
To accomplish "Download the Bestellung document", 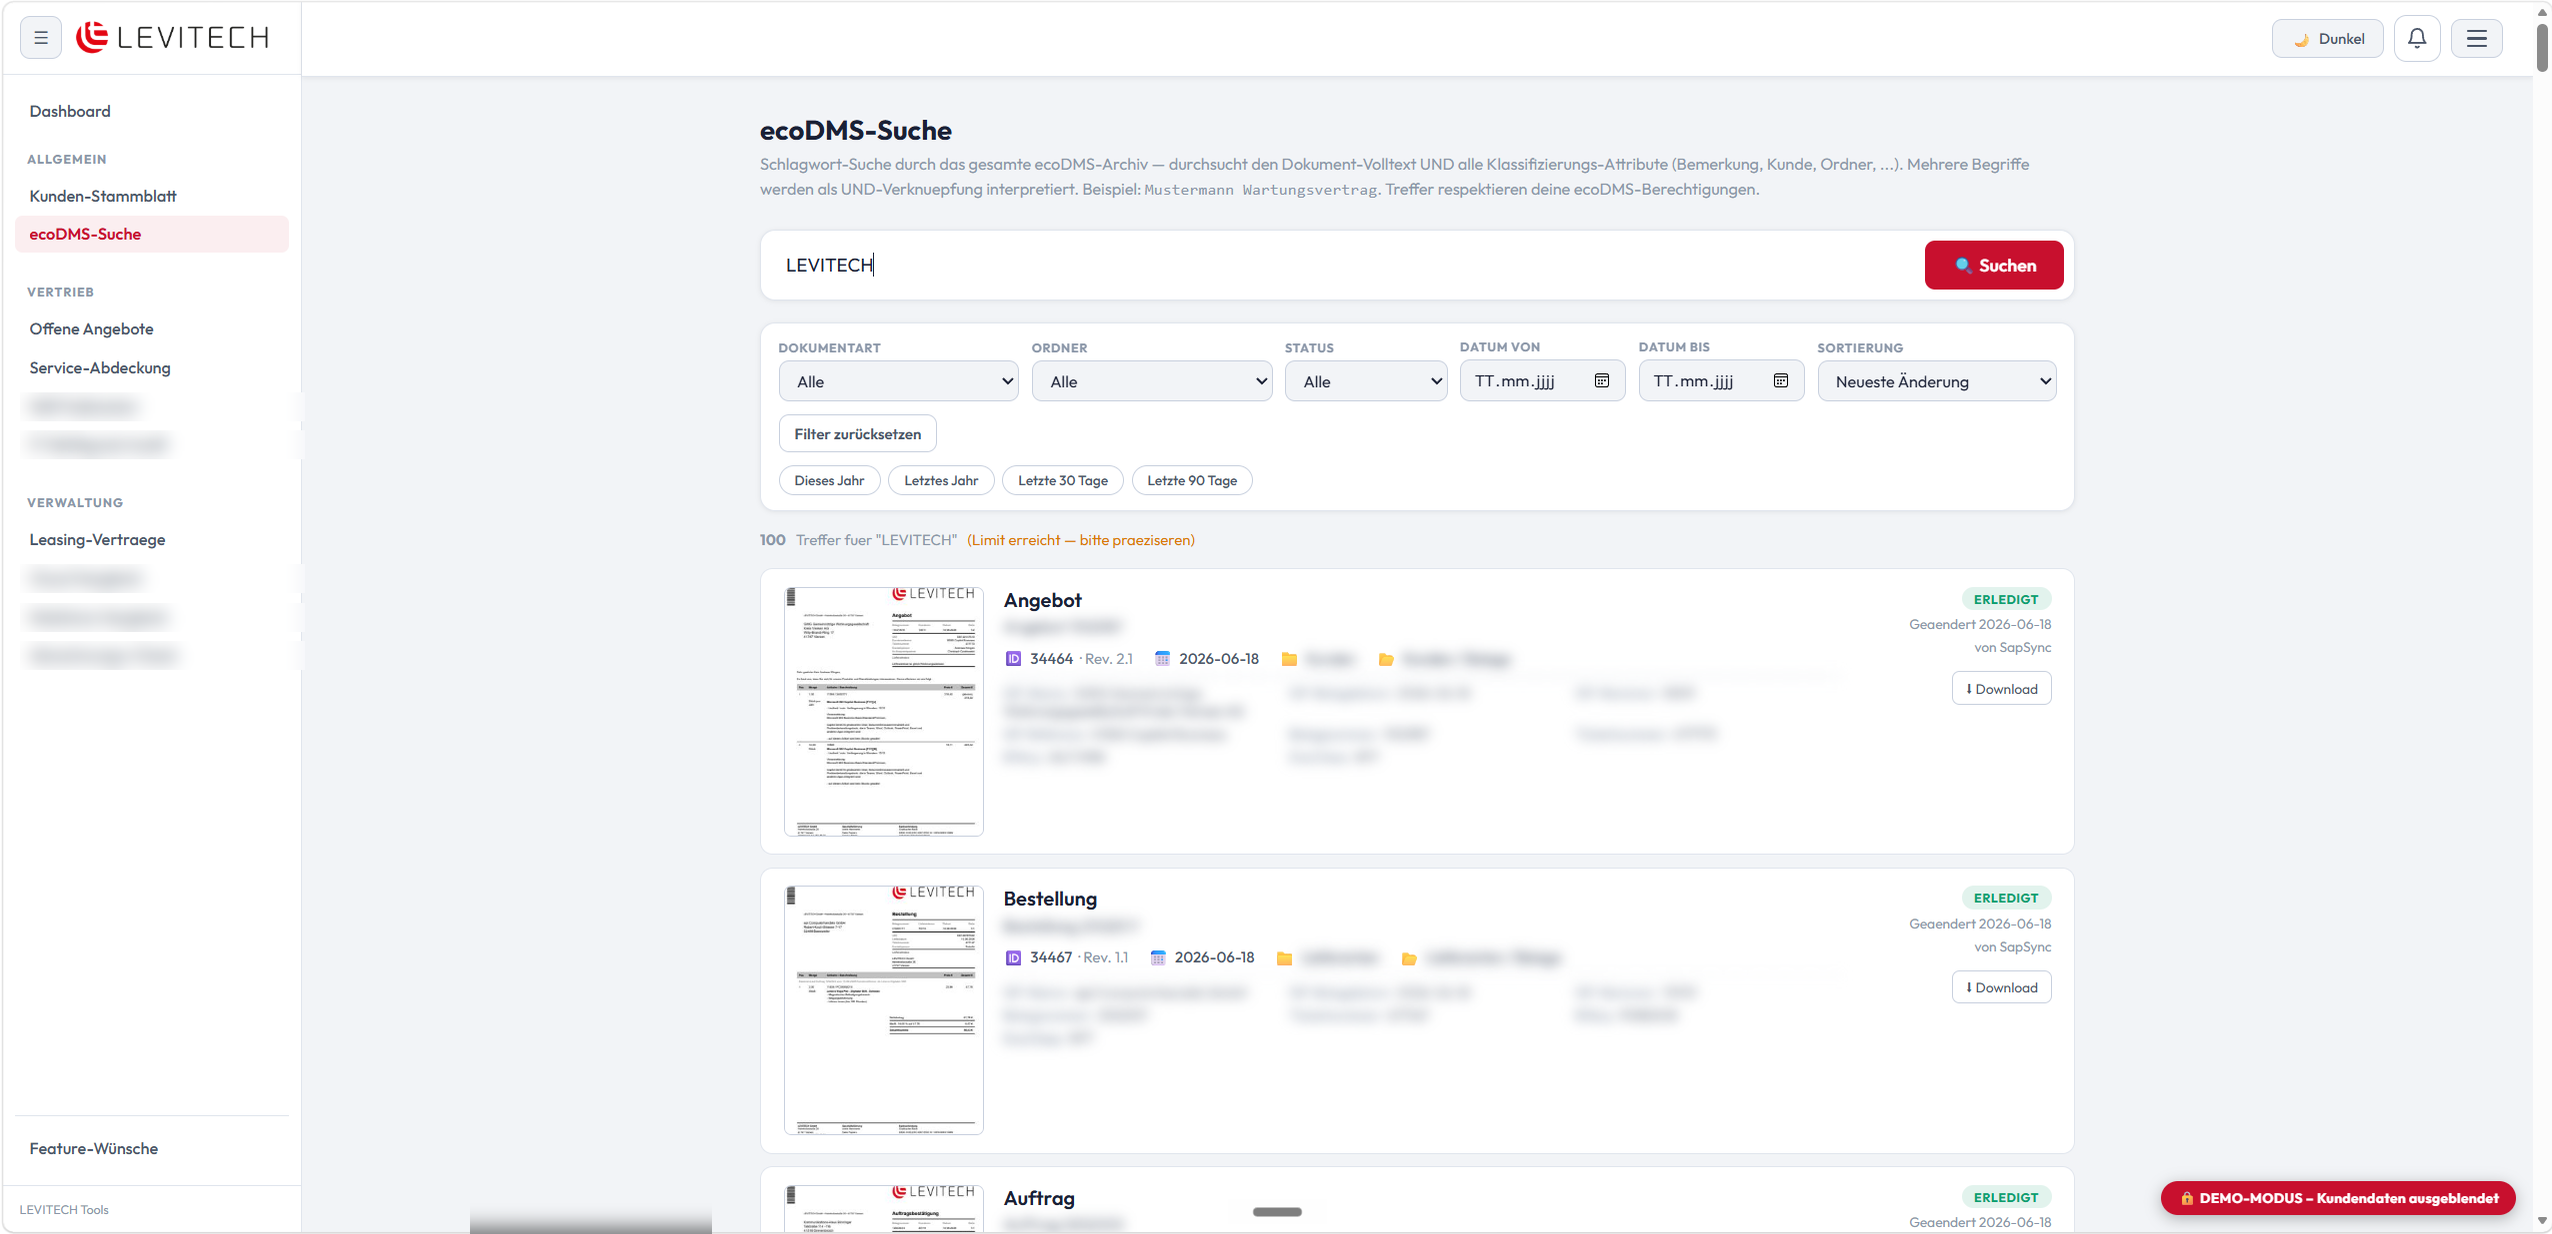I will click(x=2001, y=988).
